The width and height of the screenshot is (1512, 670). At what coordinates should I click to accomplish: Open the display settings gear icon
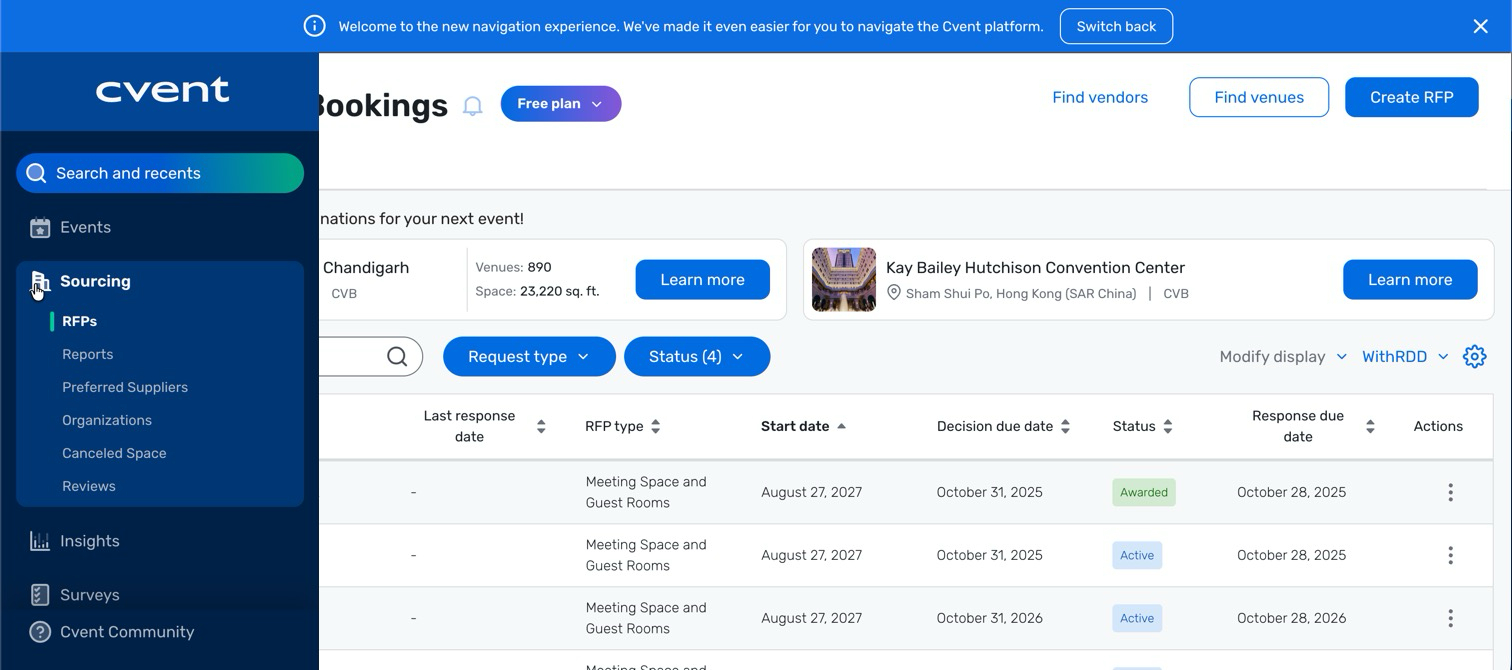[x=1474, y=357]
